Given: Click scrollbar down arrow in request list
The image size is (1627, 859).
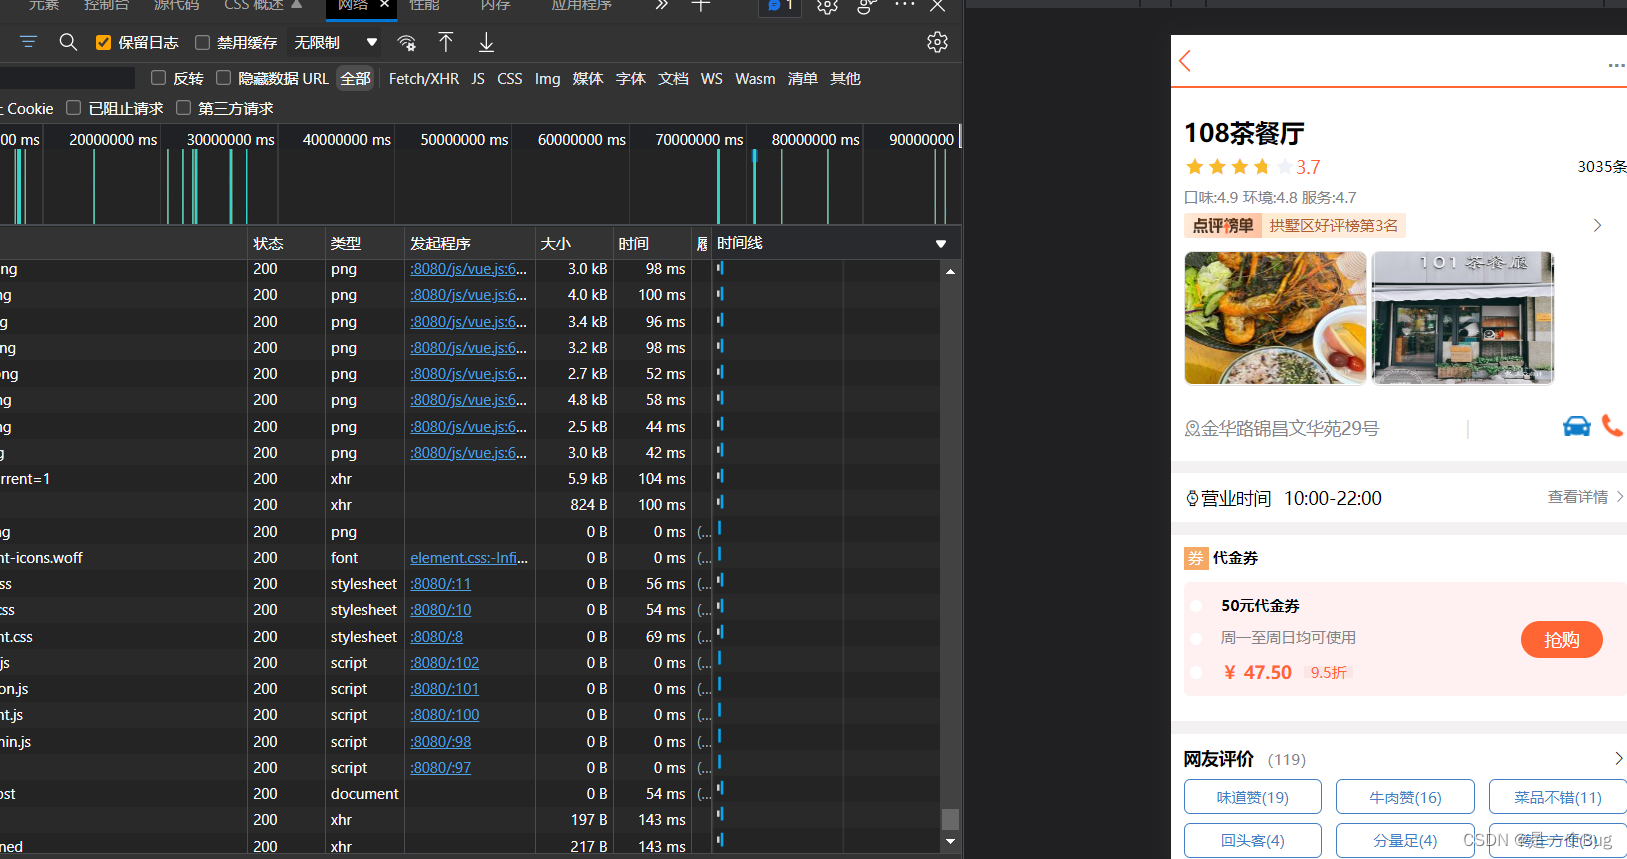Looking at the screenshot, I should tap(950, 842).
